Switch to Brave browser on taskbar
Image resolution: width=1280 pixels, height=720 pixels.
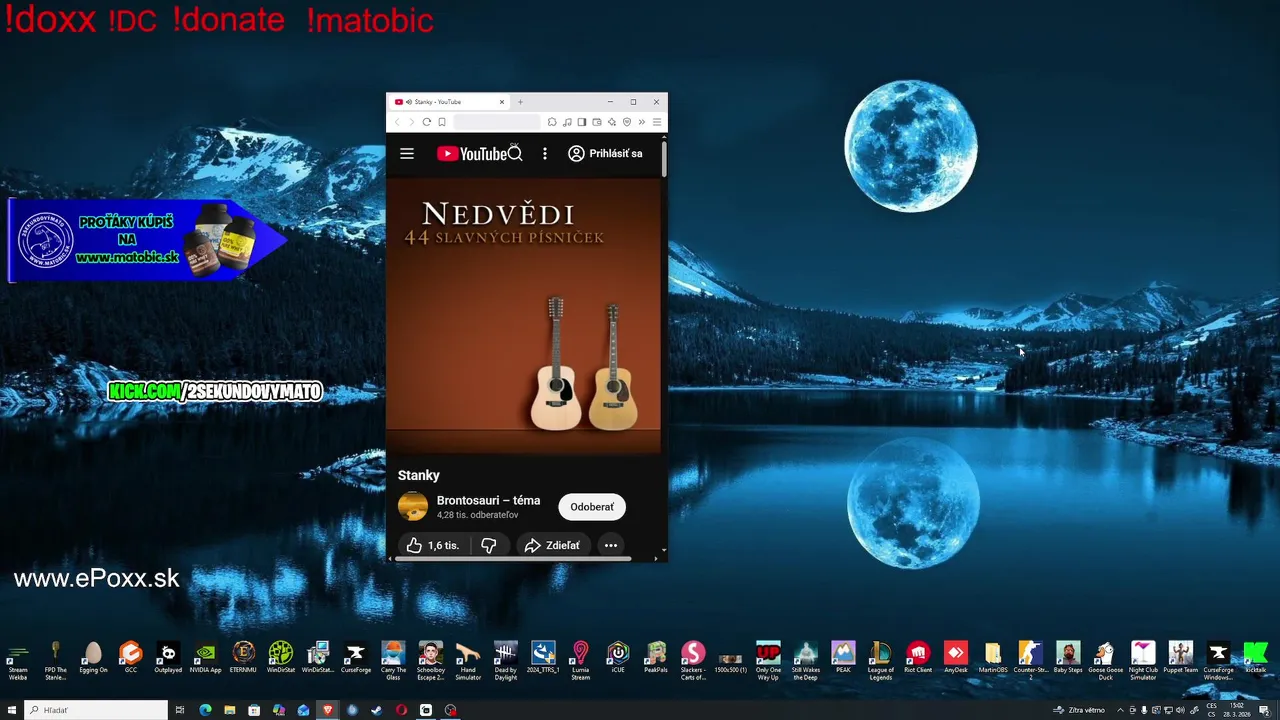click(x=327, y=710)
